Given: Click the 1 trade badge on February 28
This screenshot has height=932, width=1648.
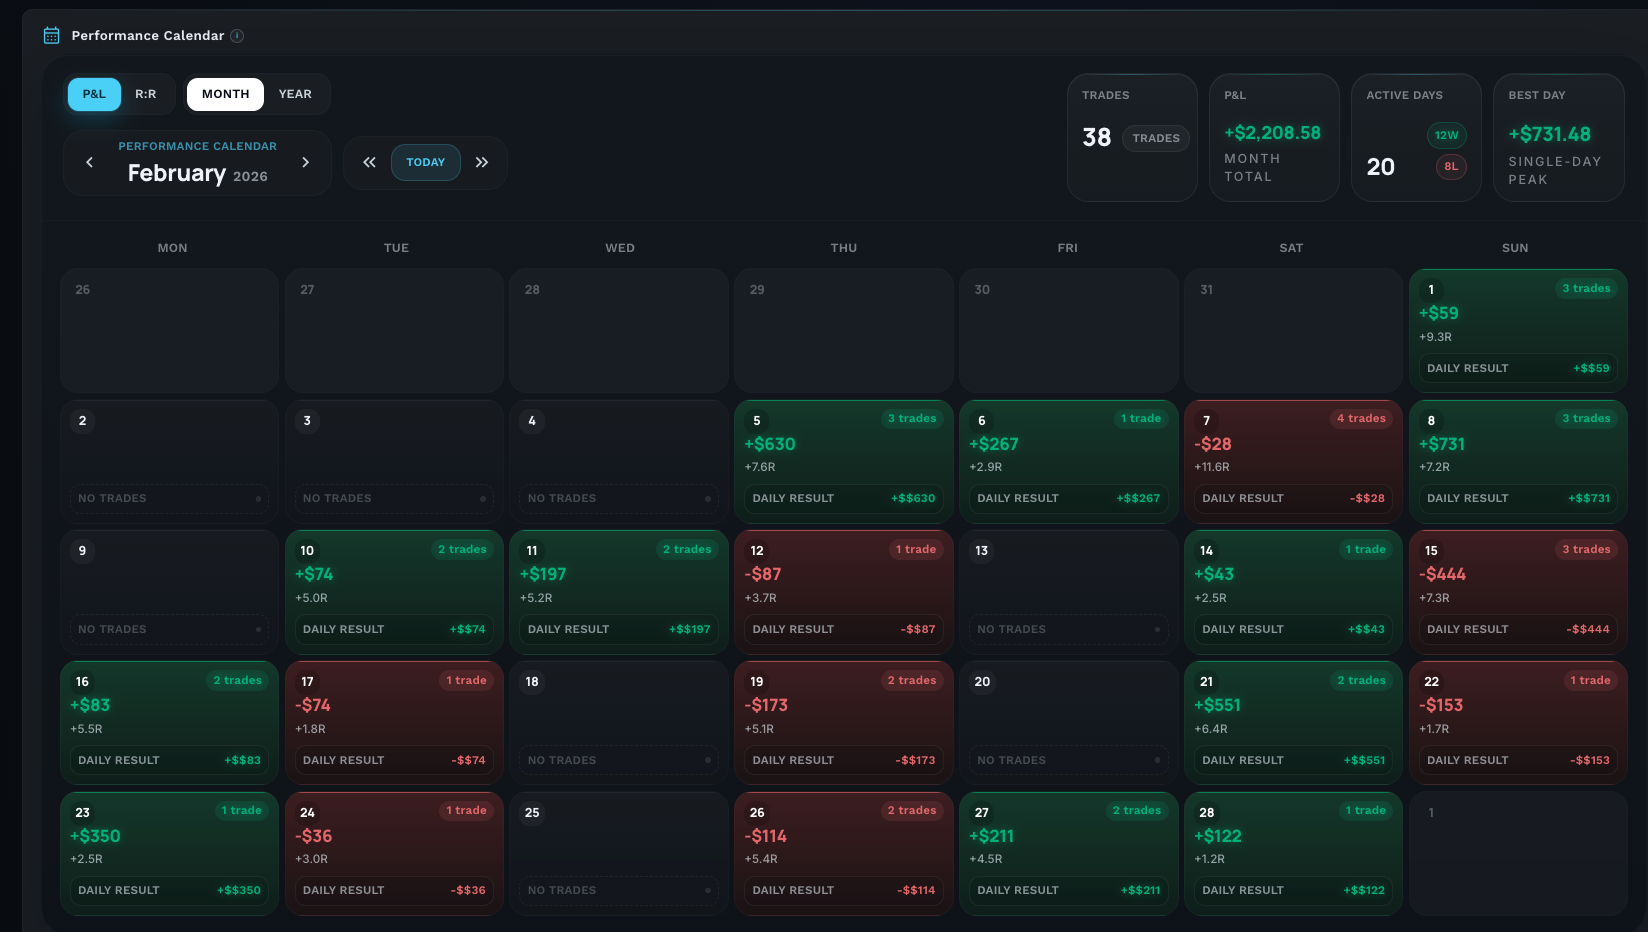Looking at the screenshot, I should (1366, 810).
